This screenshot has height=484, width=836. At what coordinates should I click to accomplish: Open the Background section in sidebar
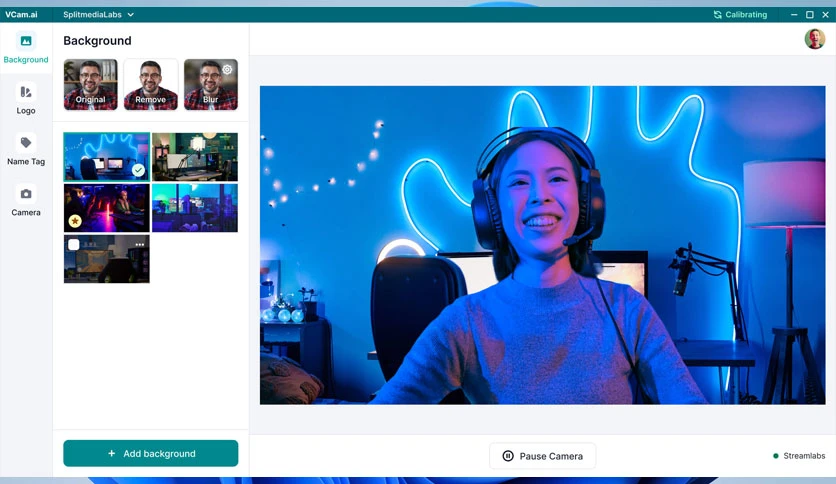26,48
